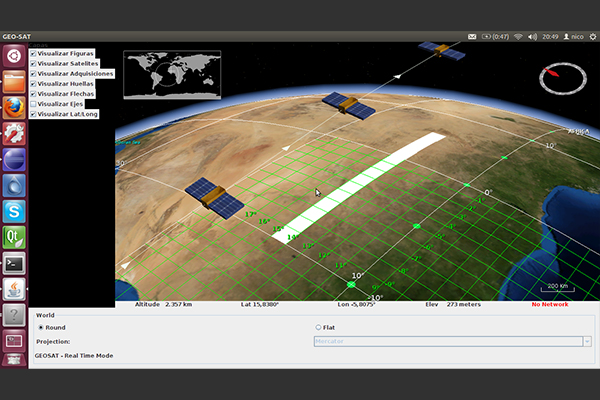
Task: Select the Flat world radio button
Action: click(318, 327)
